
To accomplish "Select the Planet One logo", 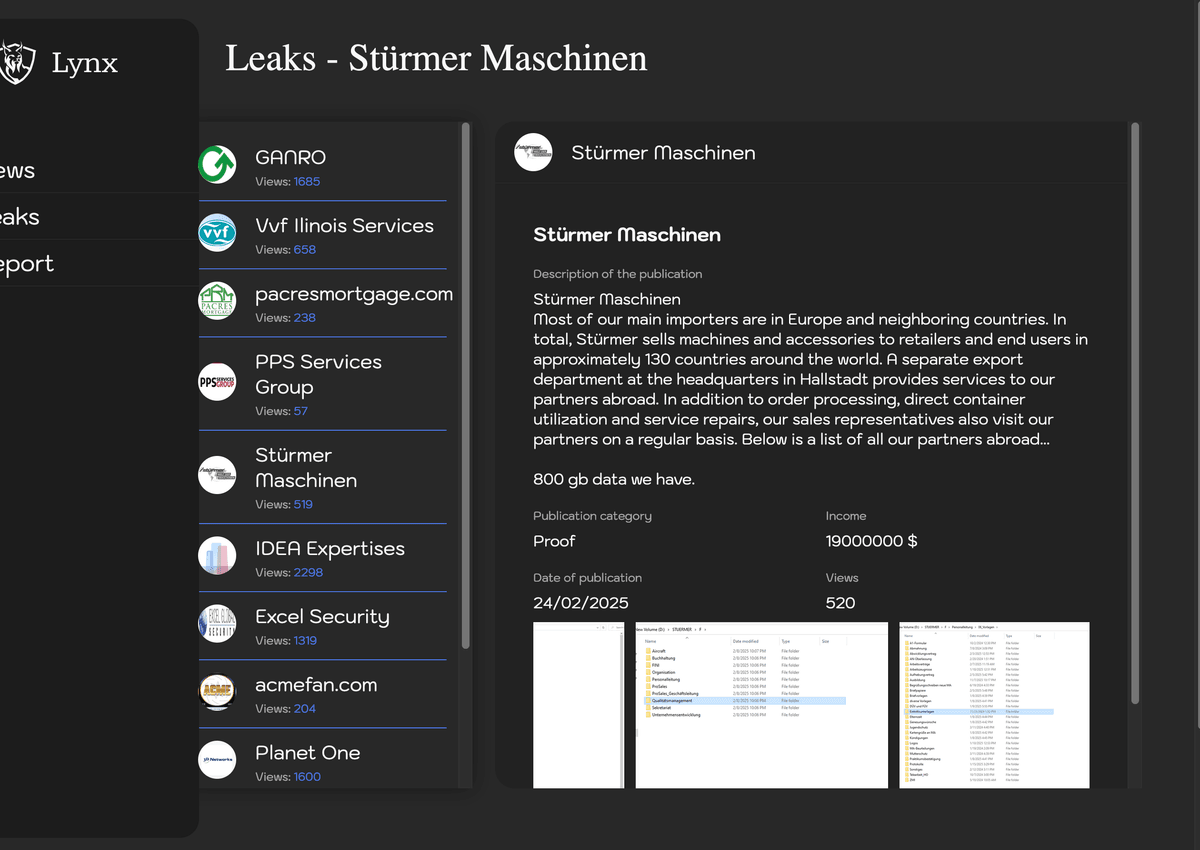I will click(x=217, y=760).
